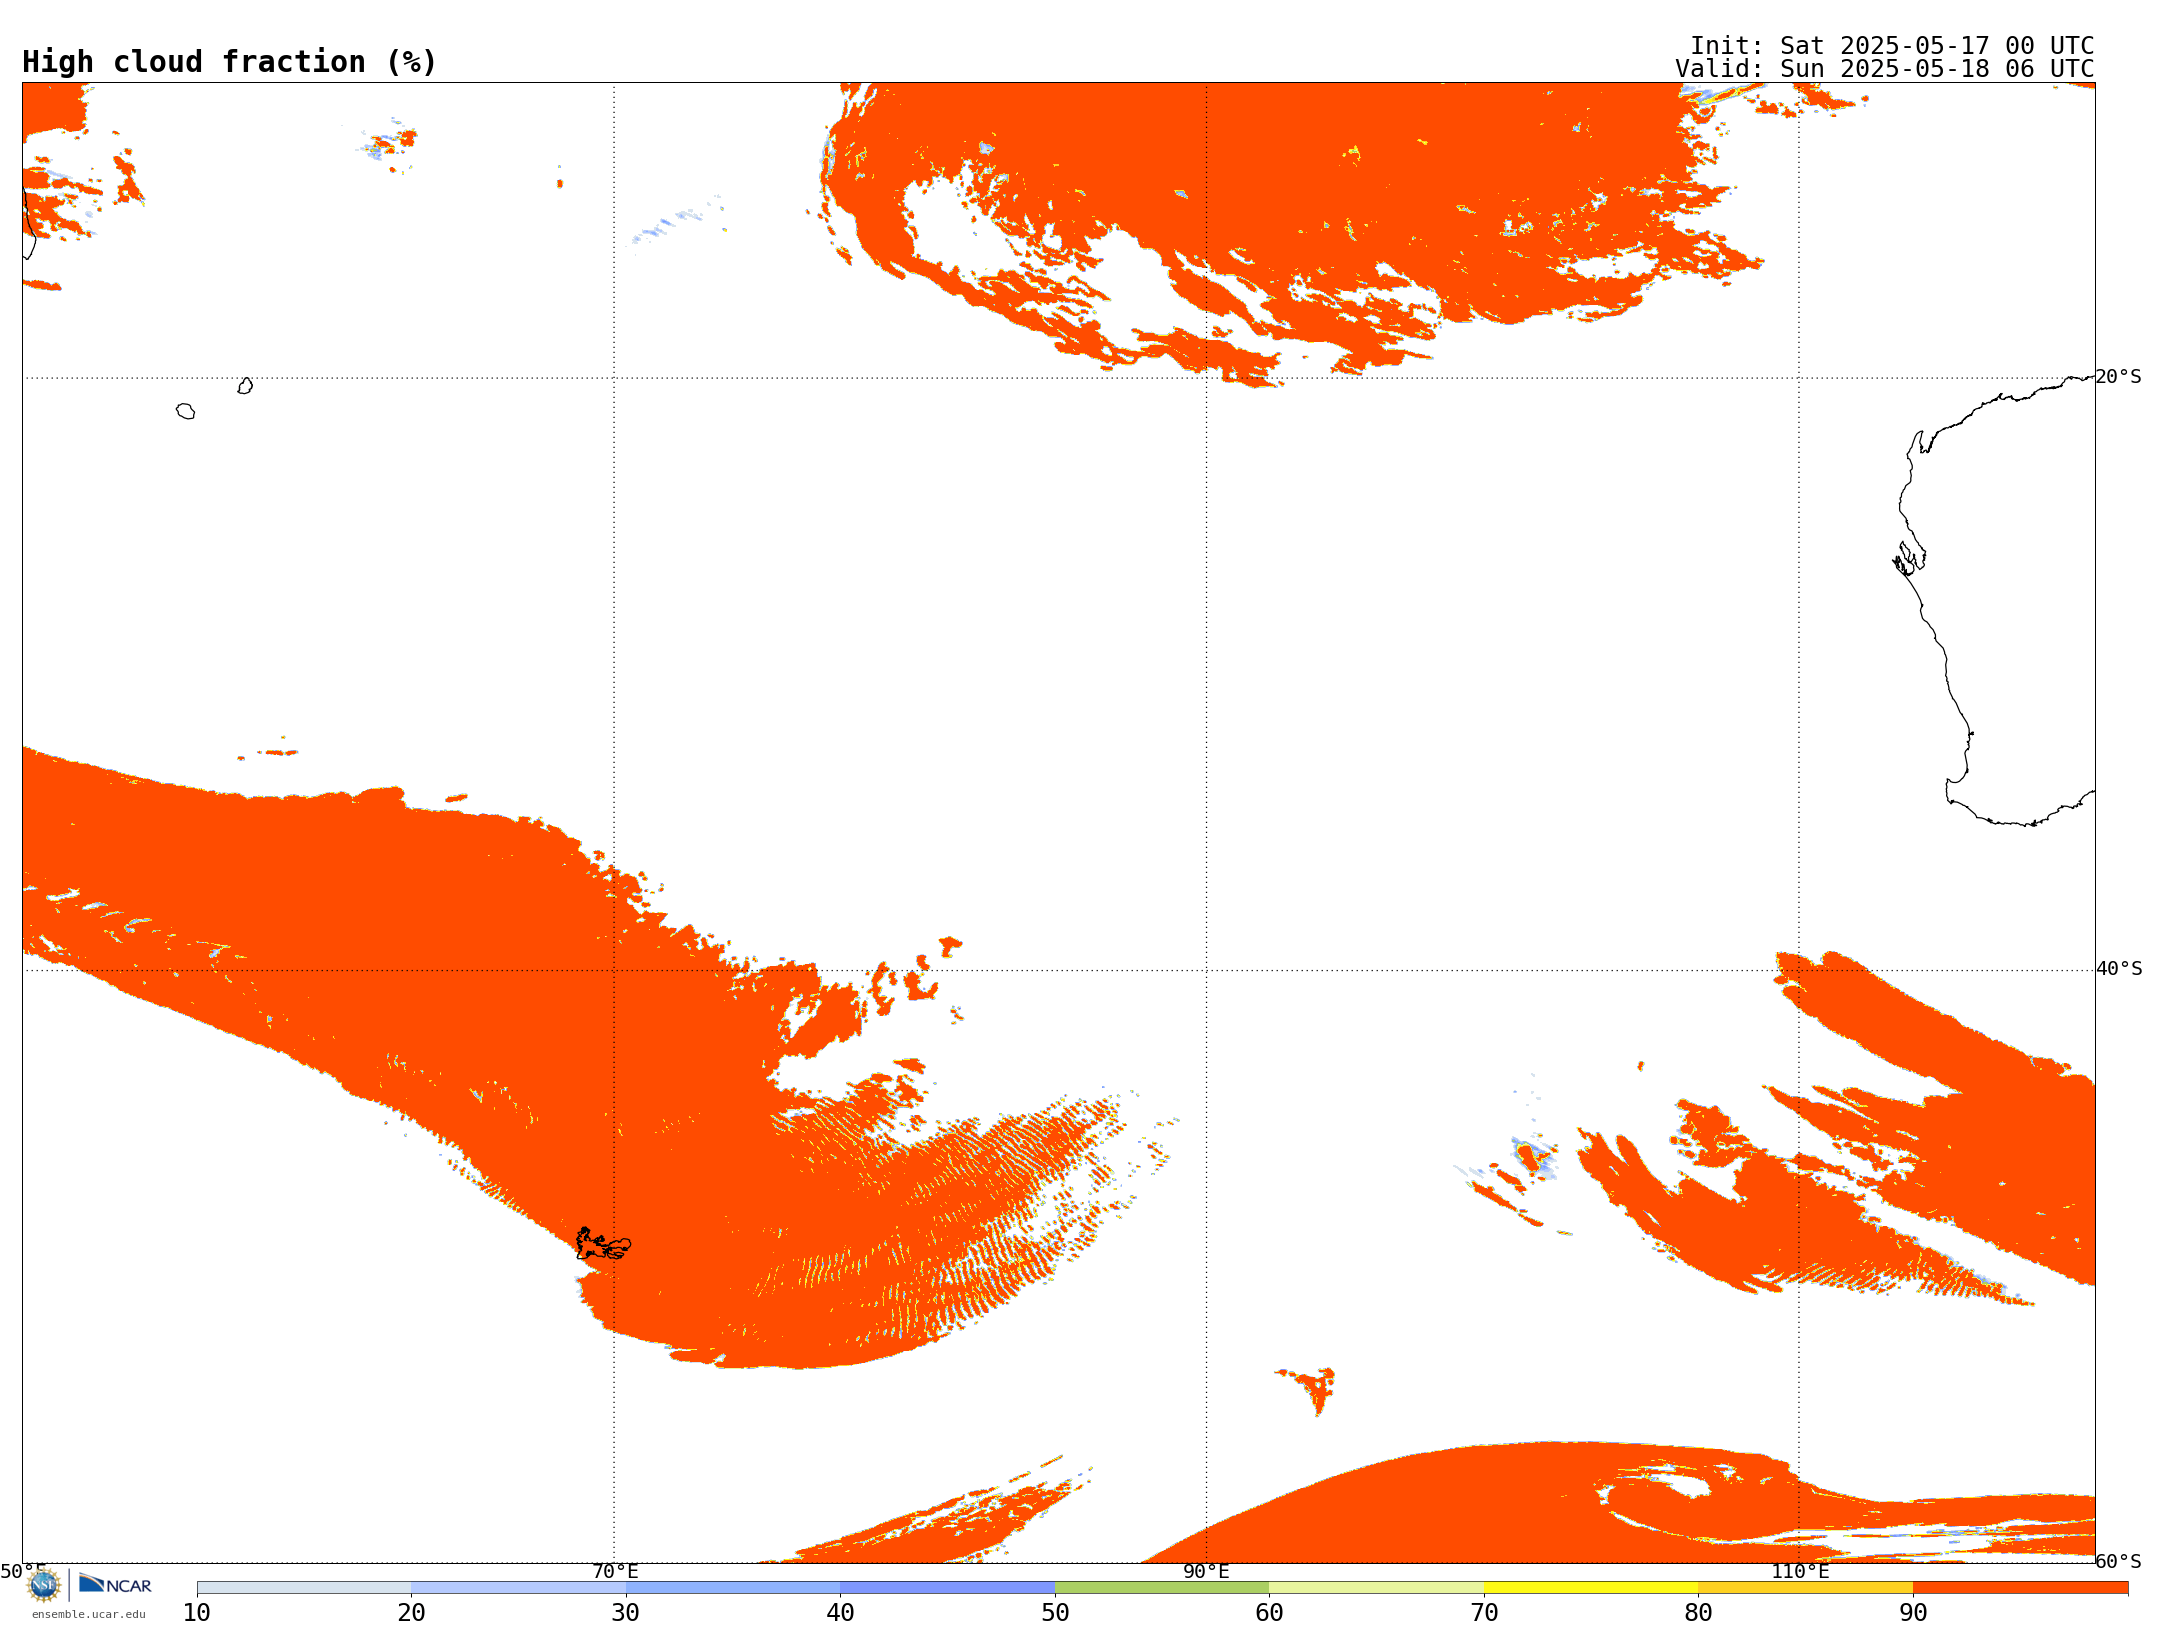
Task: Click the colorbar tick label 90
Action: (x=1913, y=1613)
